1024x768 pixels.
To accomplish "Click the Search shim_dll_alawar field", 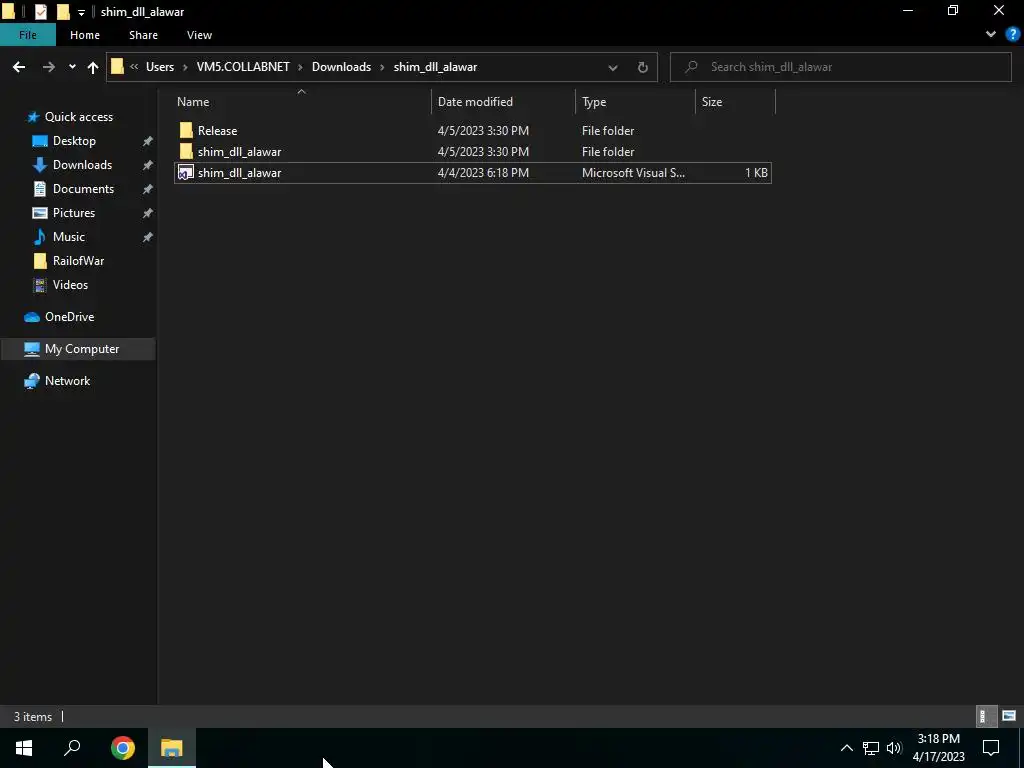I will coord(840,67).
